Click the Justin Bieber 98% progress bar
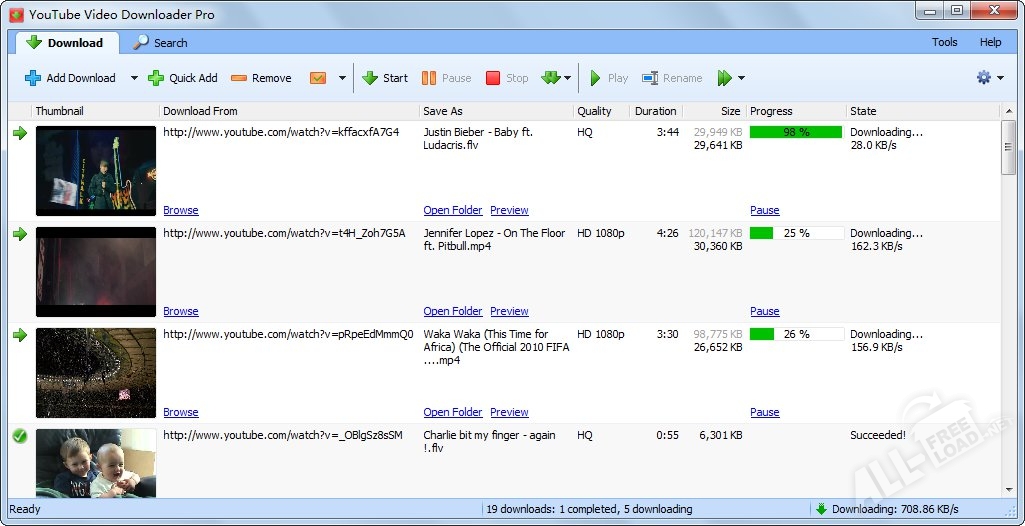The width and height of the screenshot is (1025, 526). (796, 132)
